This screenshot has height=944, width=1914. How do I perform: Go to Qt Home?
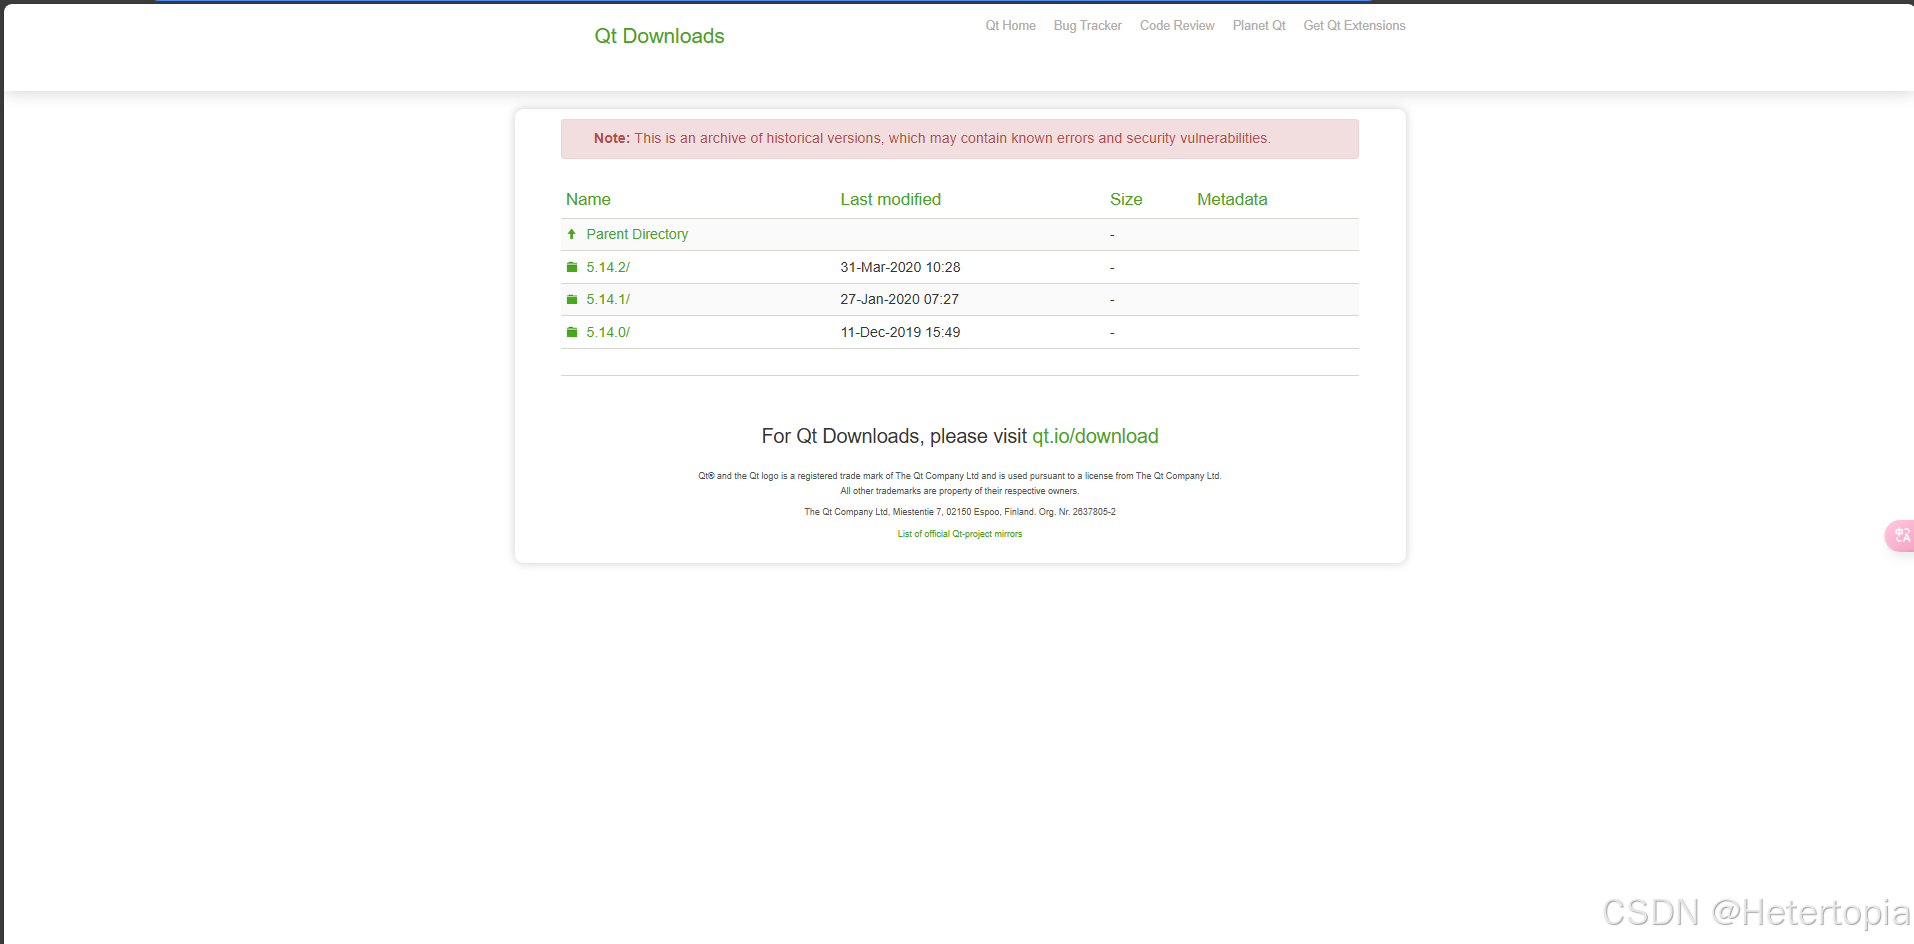1010,26
